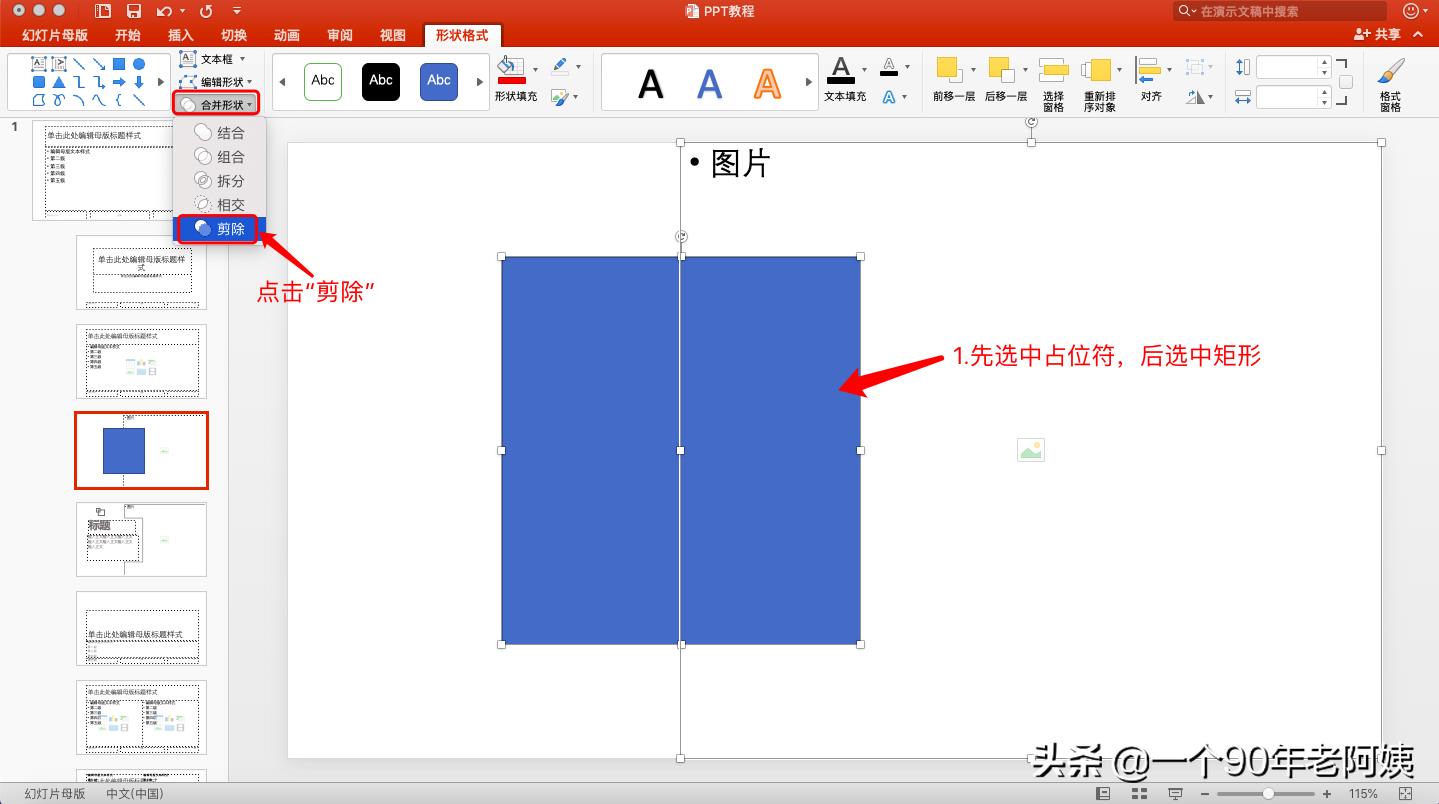This screenshot has height=804, width=1439.
Task: Click the shape outline pencil icon
Action: pyautogui.click(x=562, y=67)
